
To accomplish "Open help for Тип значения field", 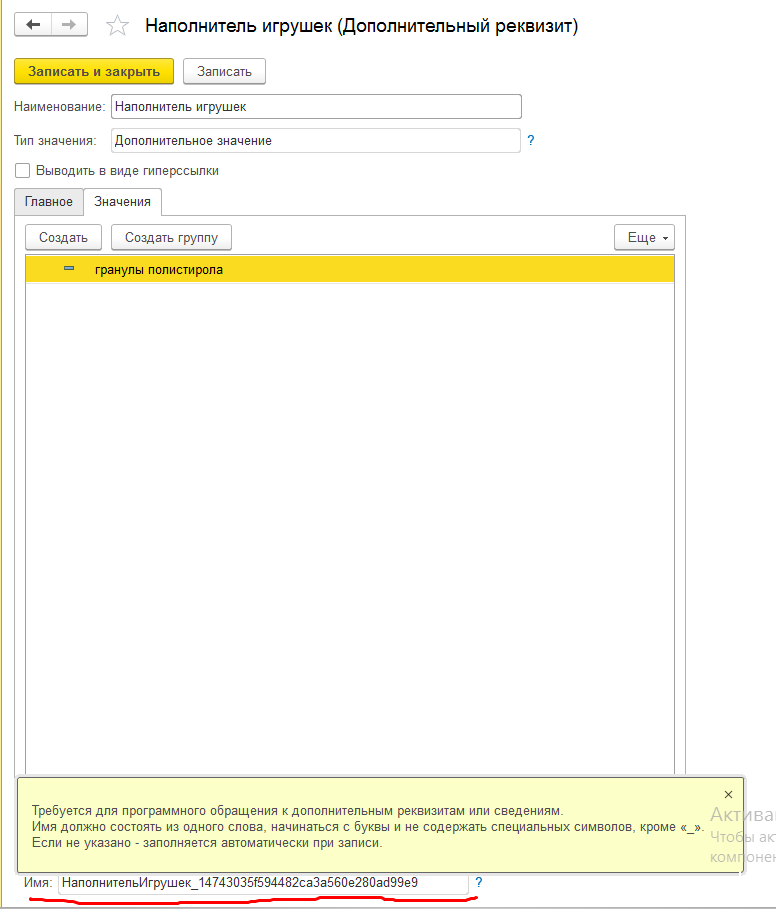I will (531, 140).
